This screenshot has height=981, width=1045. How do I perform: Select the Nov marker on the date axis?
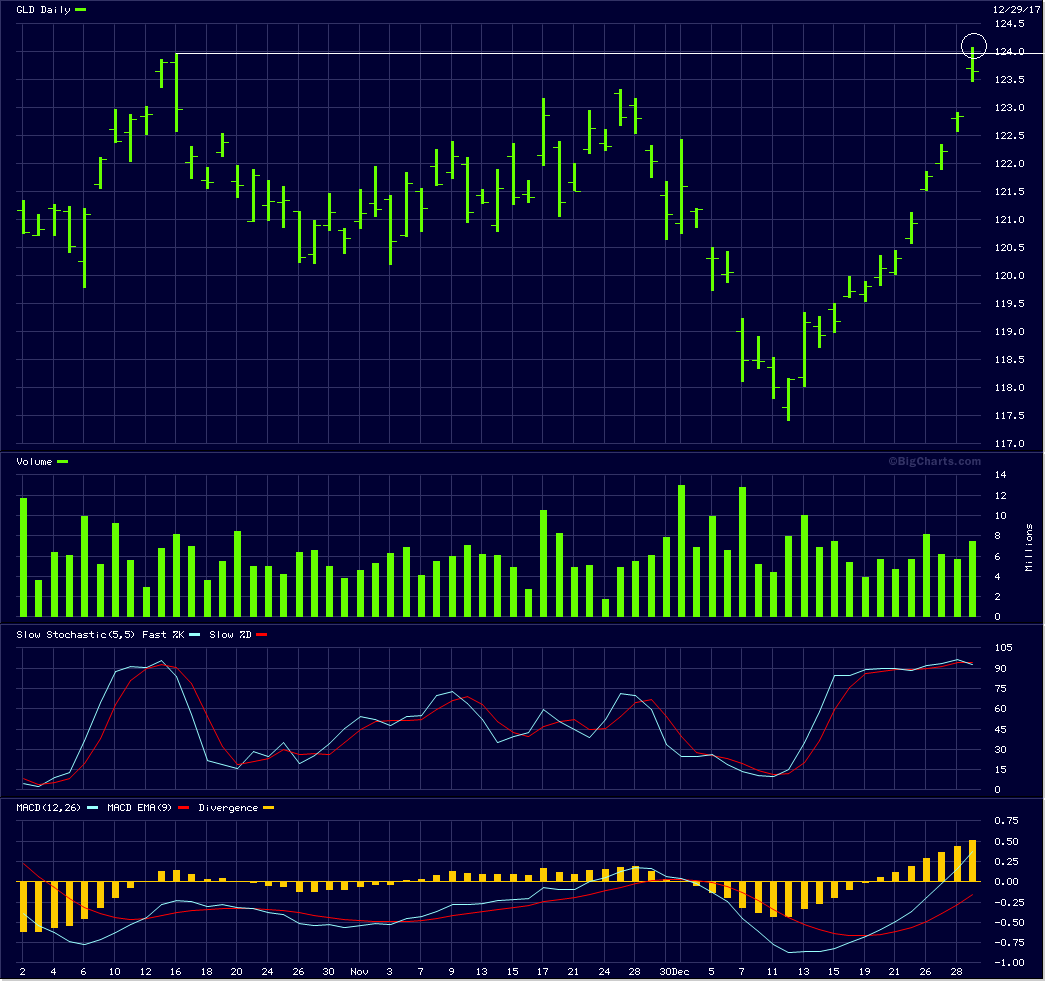pyautogui.click(x=358, y=971)
